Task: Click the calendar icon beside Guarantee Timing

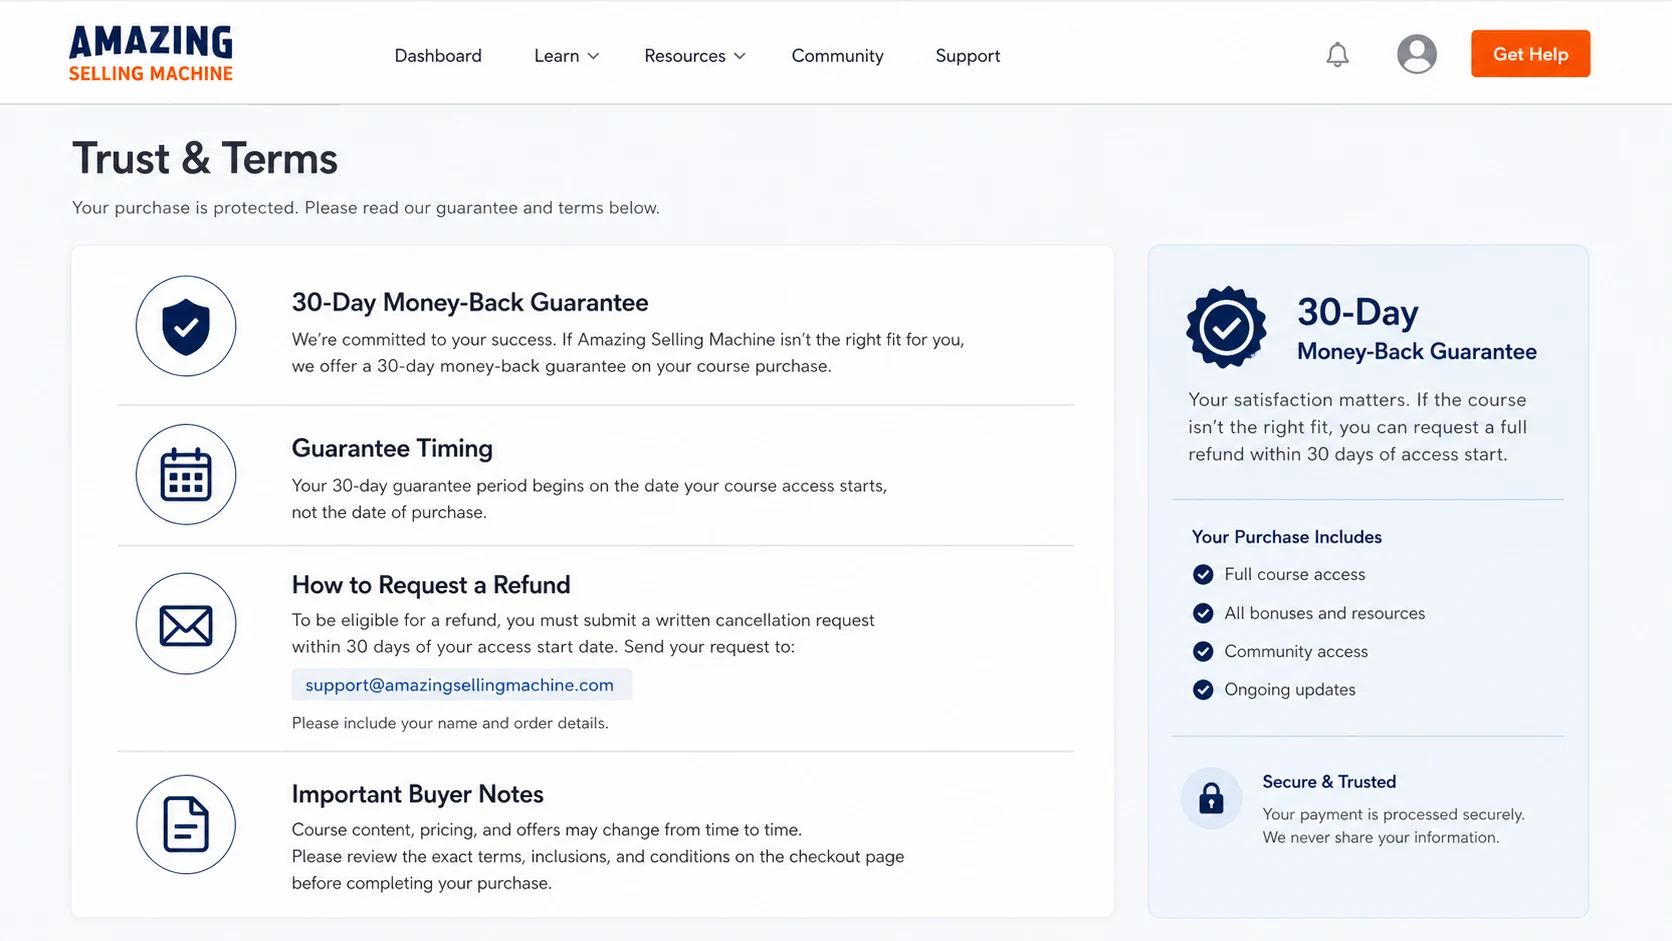Action: pos(186,474)
